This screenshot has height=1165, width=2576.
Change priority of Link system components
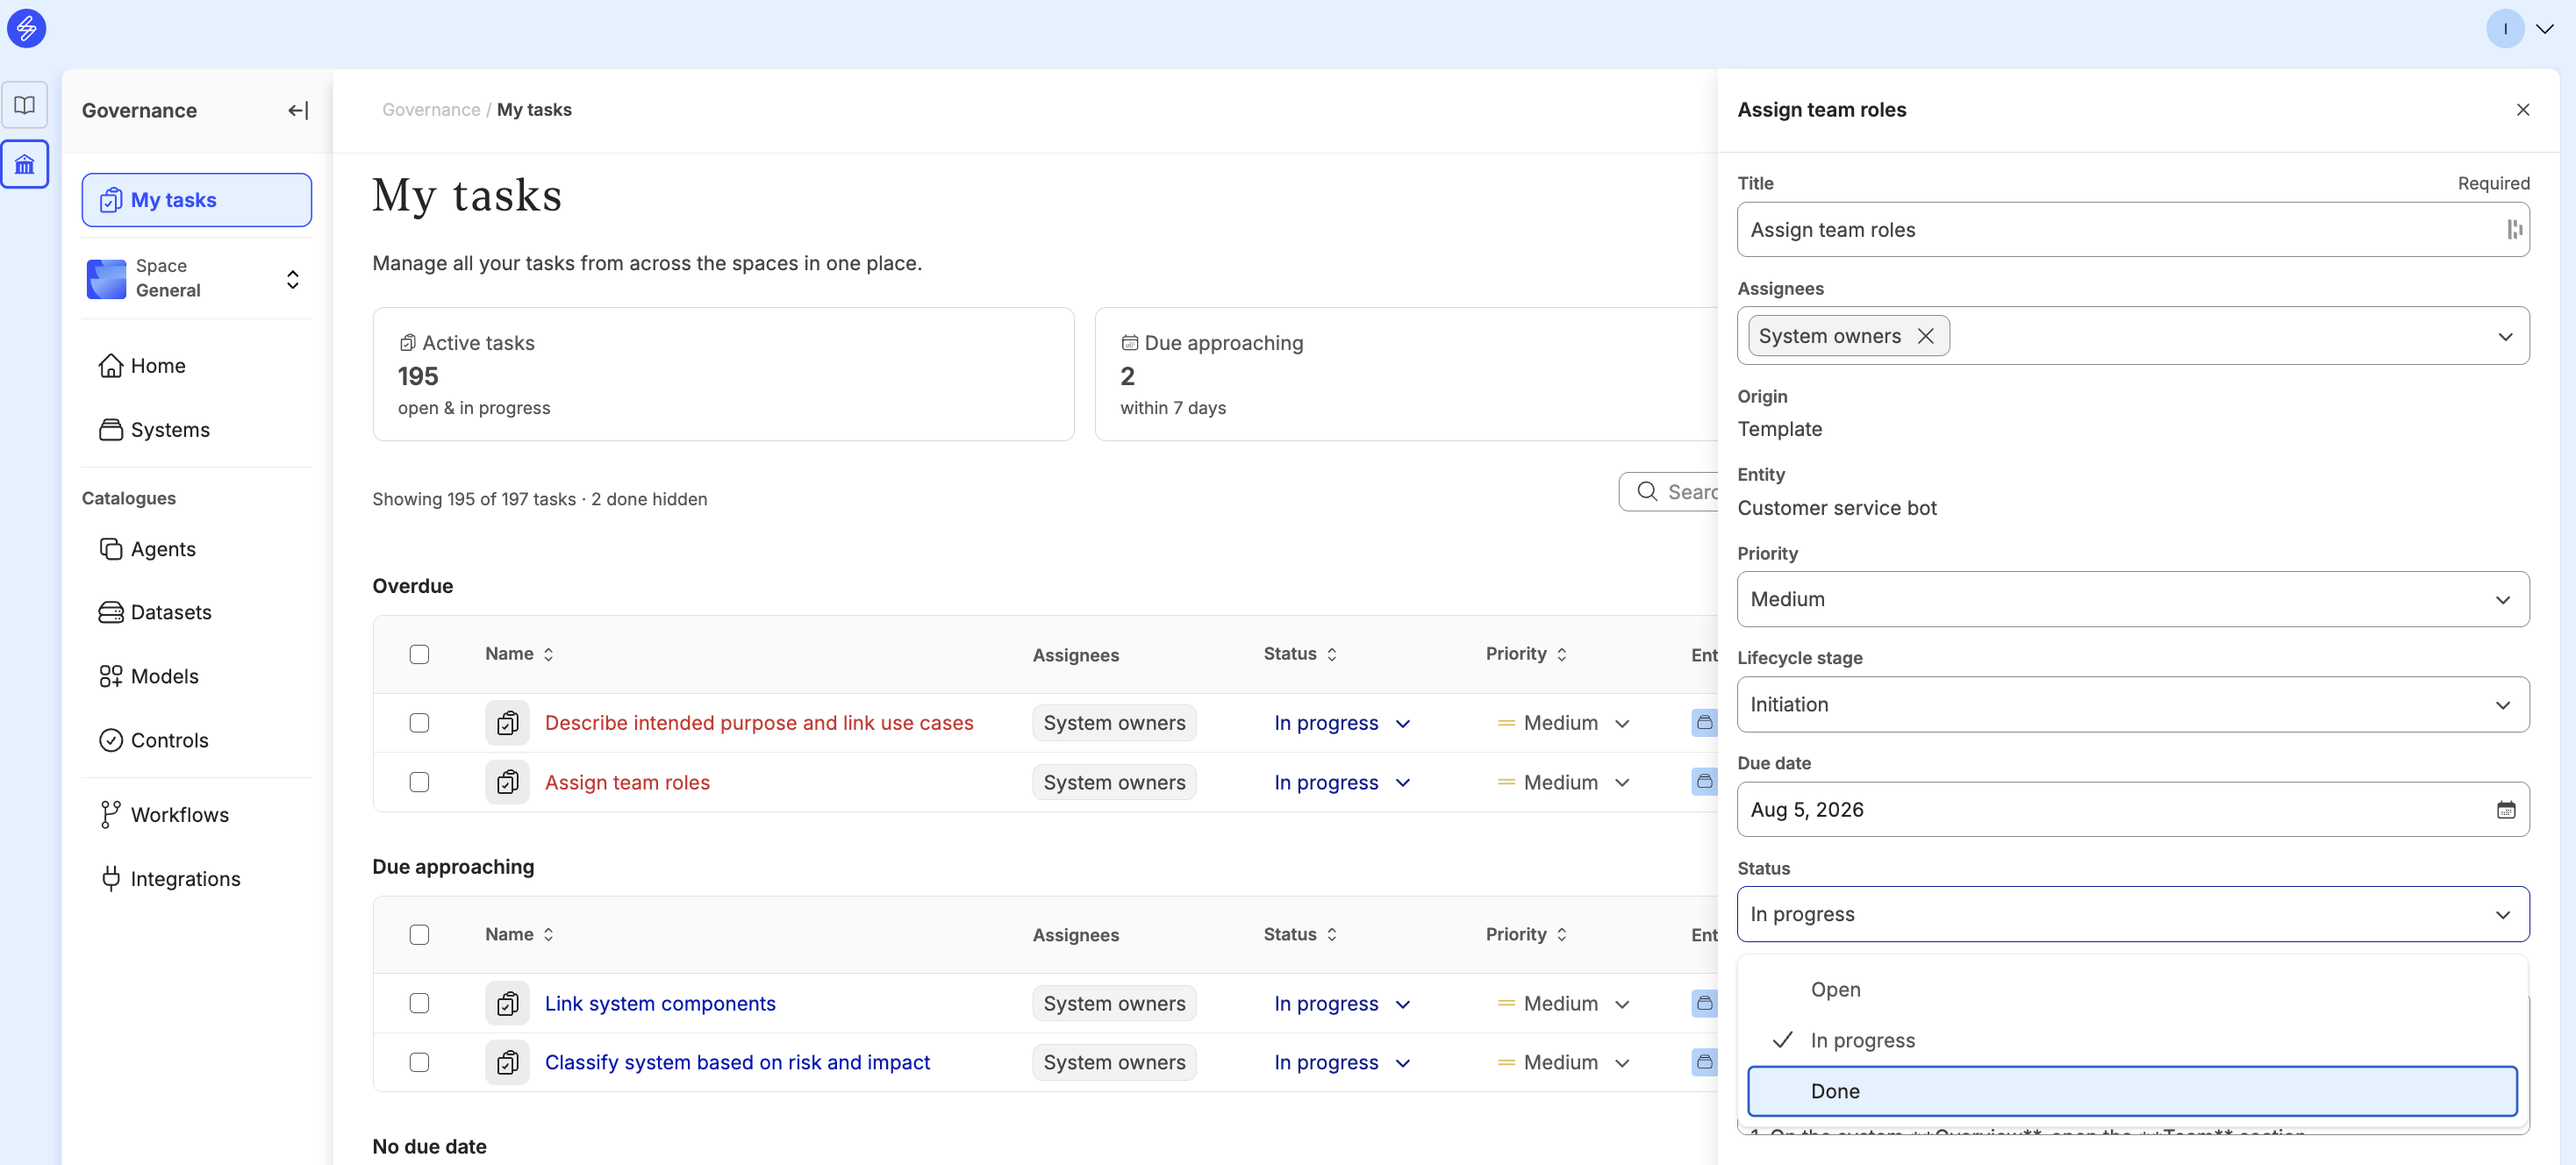click(x=1563, y=1003)
